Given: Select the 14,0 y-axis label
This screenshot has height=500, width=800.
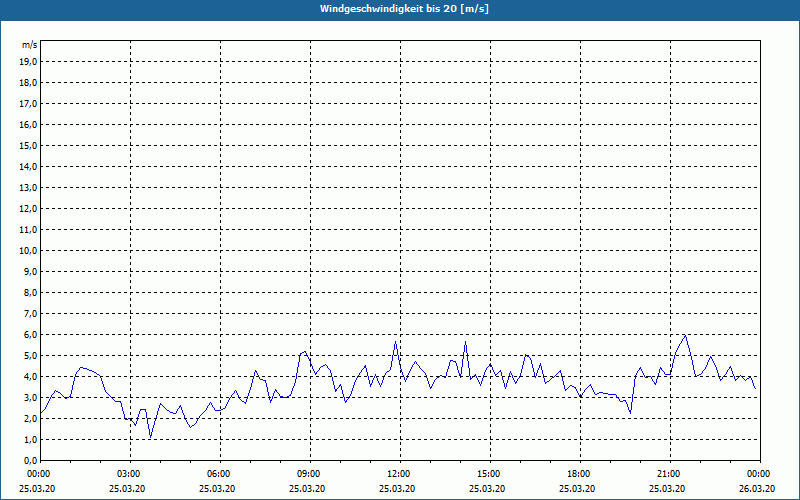Looking at the screenshot, I should pyautogui.click(x=29, y=166).
